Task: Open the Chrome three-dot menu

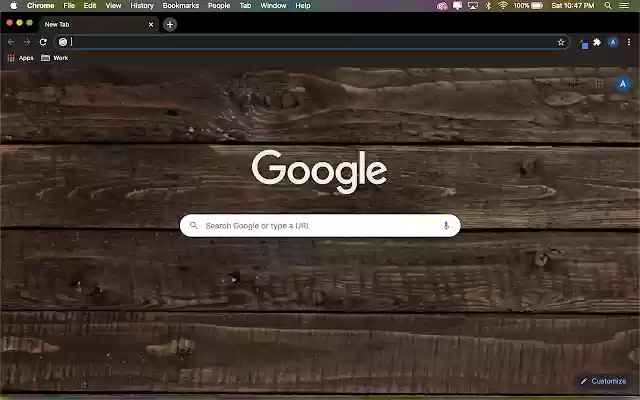Action: (629, 42)
